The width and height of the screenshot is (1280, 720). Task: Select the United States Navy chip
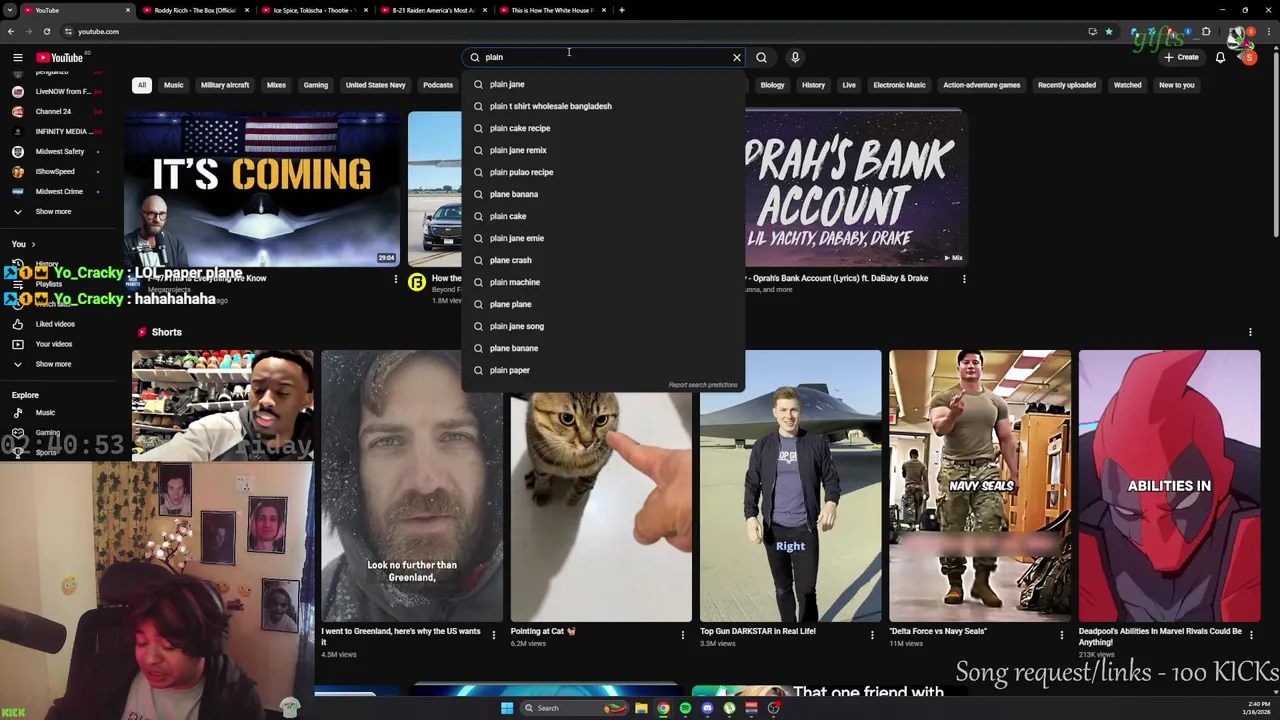tap(376, 85)
